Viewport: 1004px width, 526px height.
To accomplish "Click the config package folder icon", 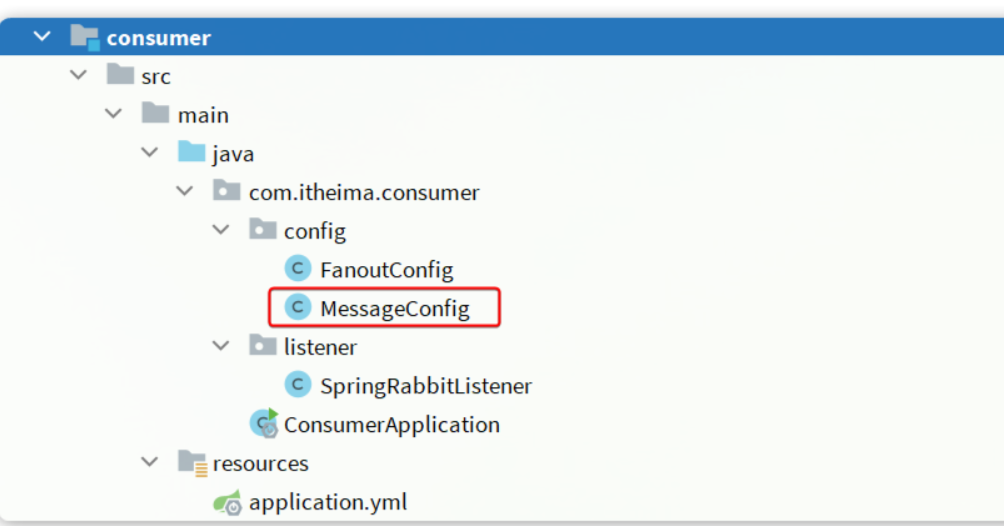I will tap(263, 230).
